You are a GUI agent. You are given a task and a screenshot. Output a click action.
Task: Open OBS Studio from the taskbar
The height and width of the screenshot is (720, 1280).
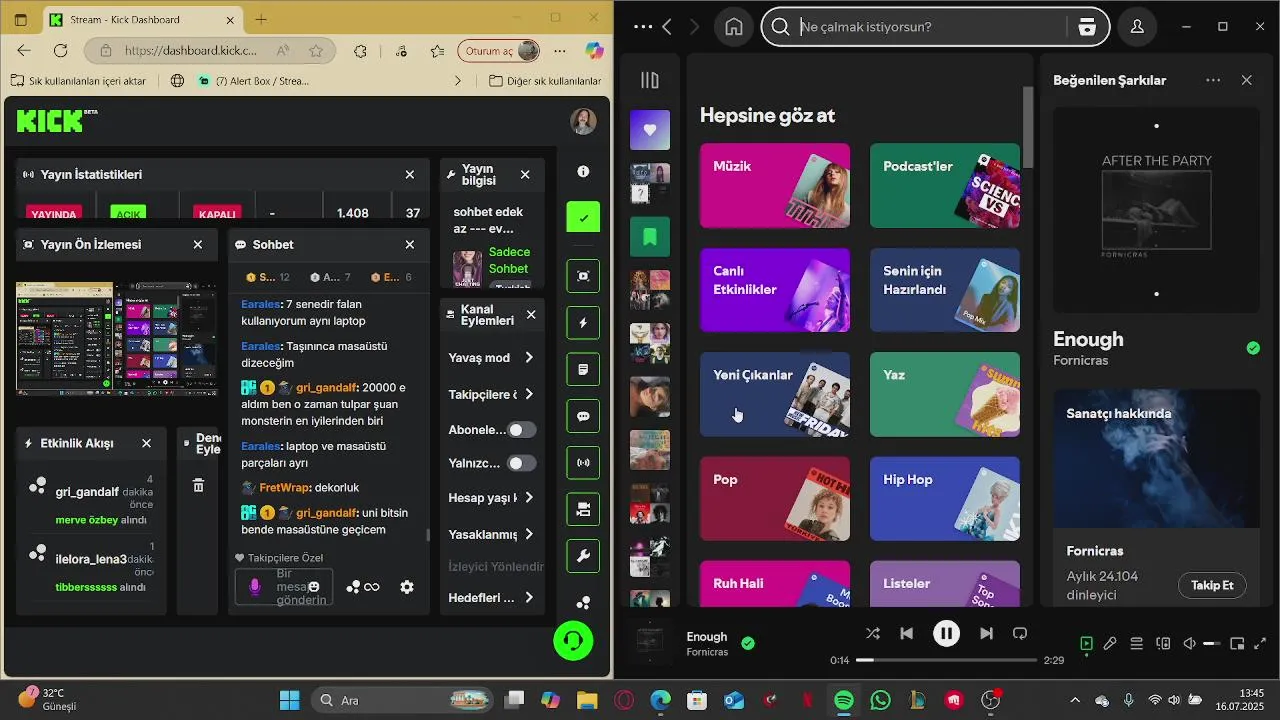pyautogui.click(x=991, y=700)
